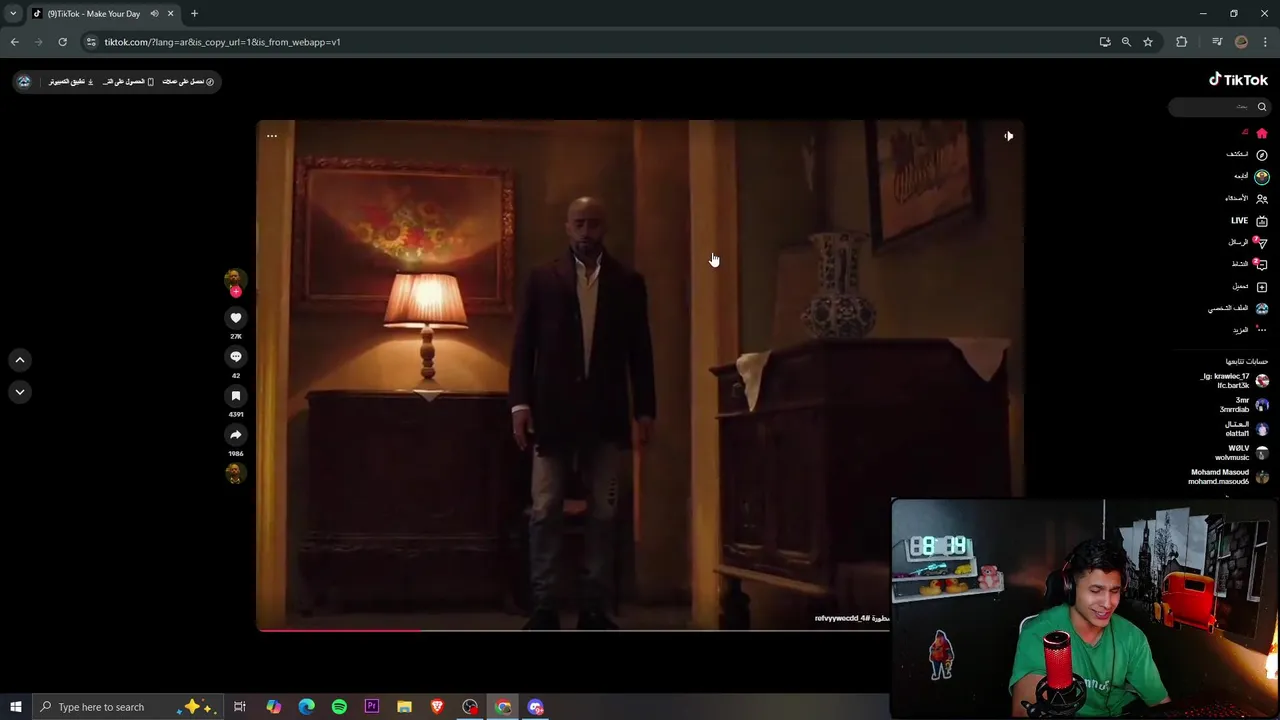The image size is (1280, 720).
Task: Open followed account wolvmusic
Action: pyautogui.click(x=1242, y=453)
